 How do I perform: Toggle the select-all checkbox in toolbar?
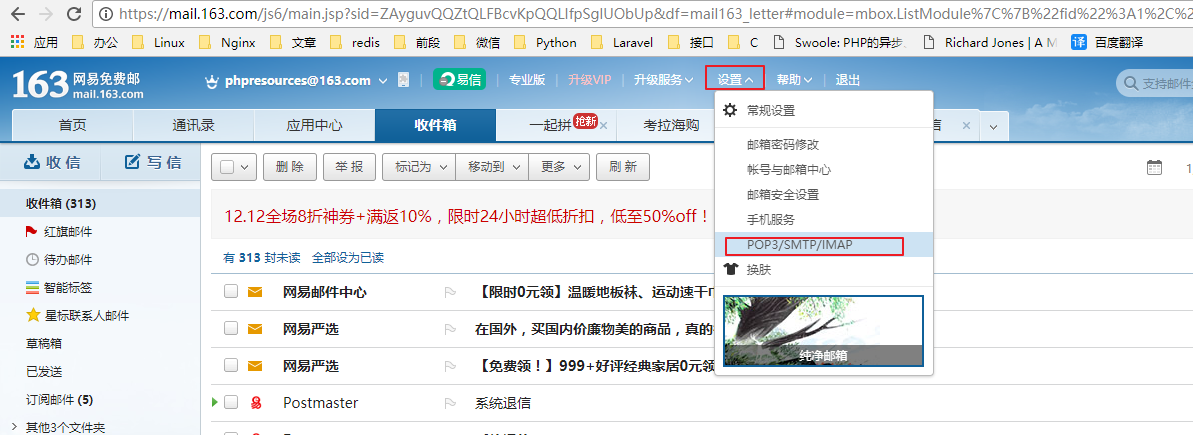[x=227, y=168]
